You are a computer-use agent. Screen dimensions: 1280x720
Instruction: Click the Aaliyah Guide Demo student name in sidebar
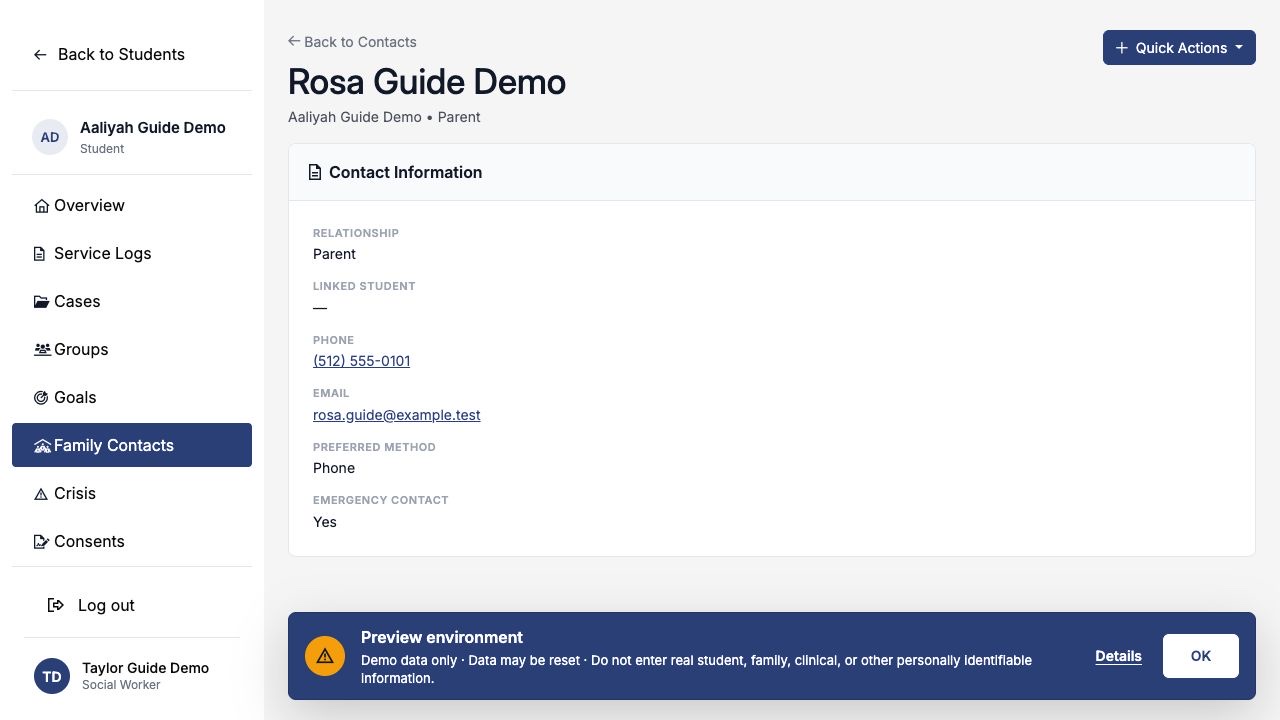(153, 128)
